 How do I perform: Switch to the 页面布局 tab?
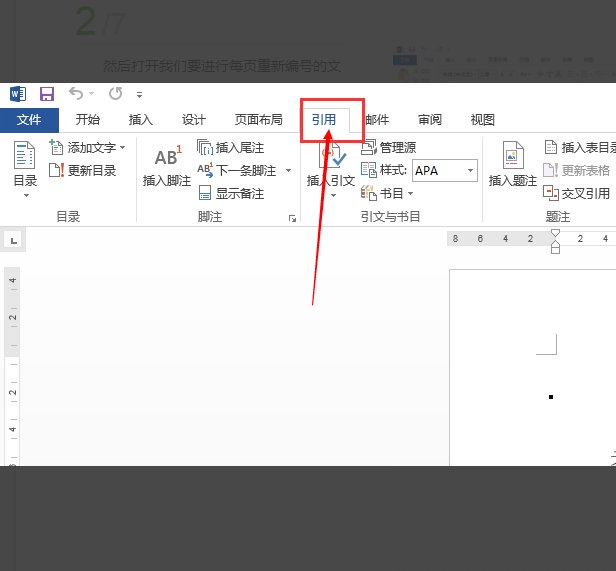[258, 119]
